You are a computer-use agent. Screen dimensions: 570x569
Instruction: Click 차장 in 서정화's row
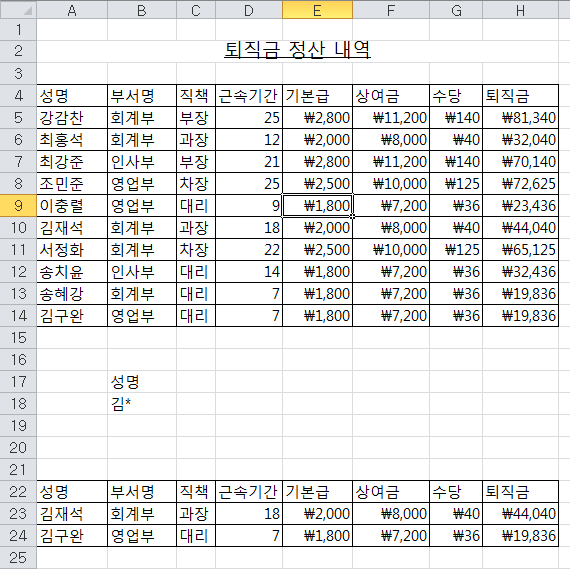coord(196,249)
